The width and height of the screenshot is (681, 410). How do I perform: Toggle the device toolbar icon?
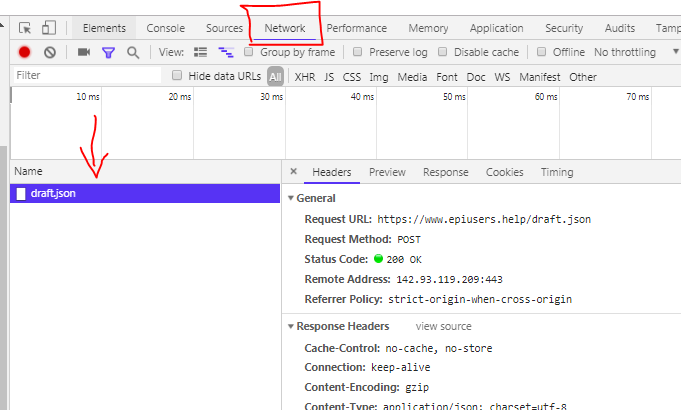tap(49, 28)
